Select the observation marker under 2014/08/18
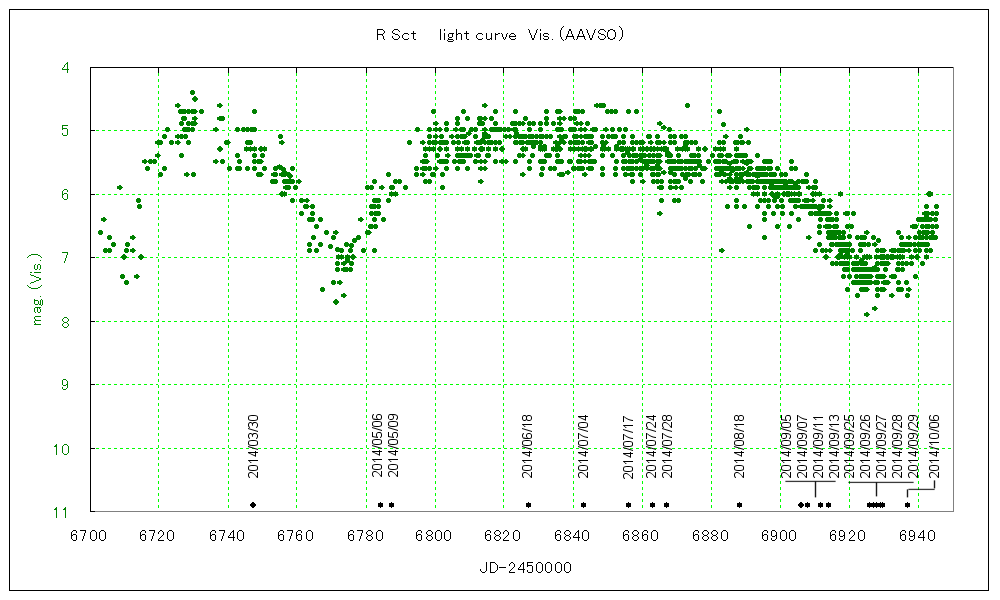The image size is (1000, 600). [x=739, y=505]
